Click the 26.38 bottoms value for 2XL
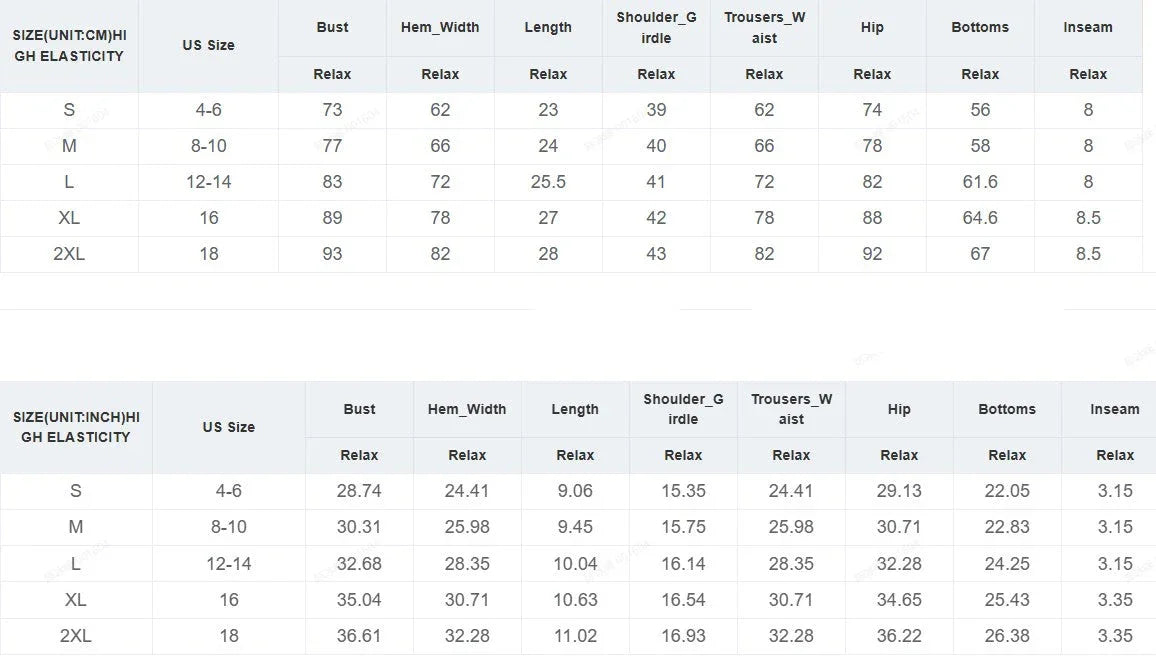Image resolution: width=1156 pixels, height=659 pixels. (1007, 636)
